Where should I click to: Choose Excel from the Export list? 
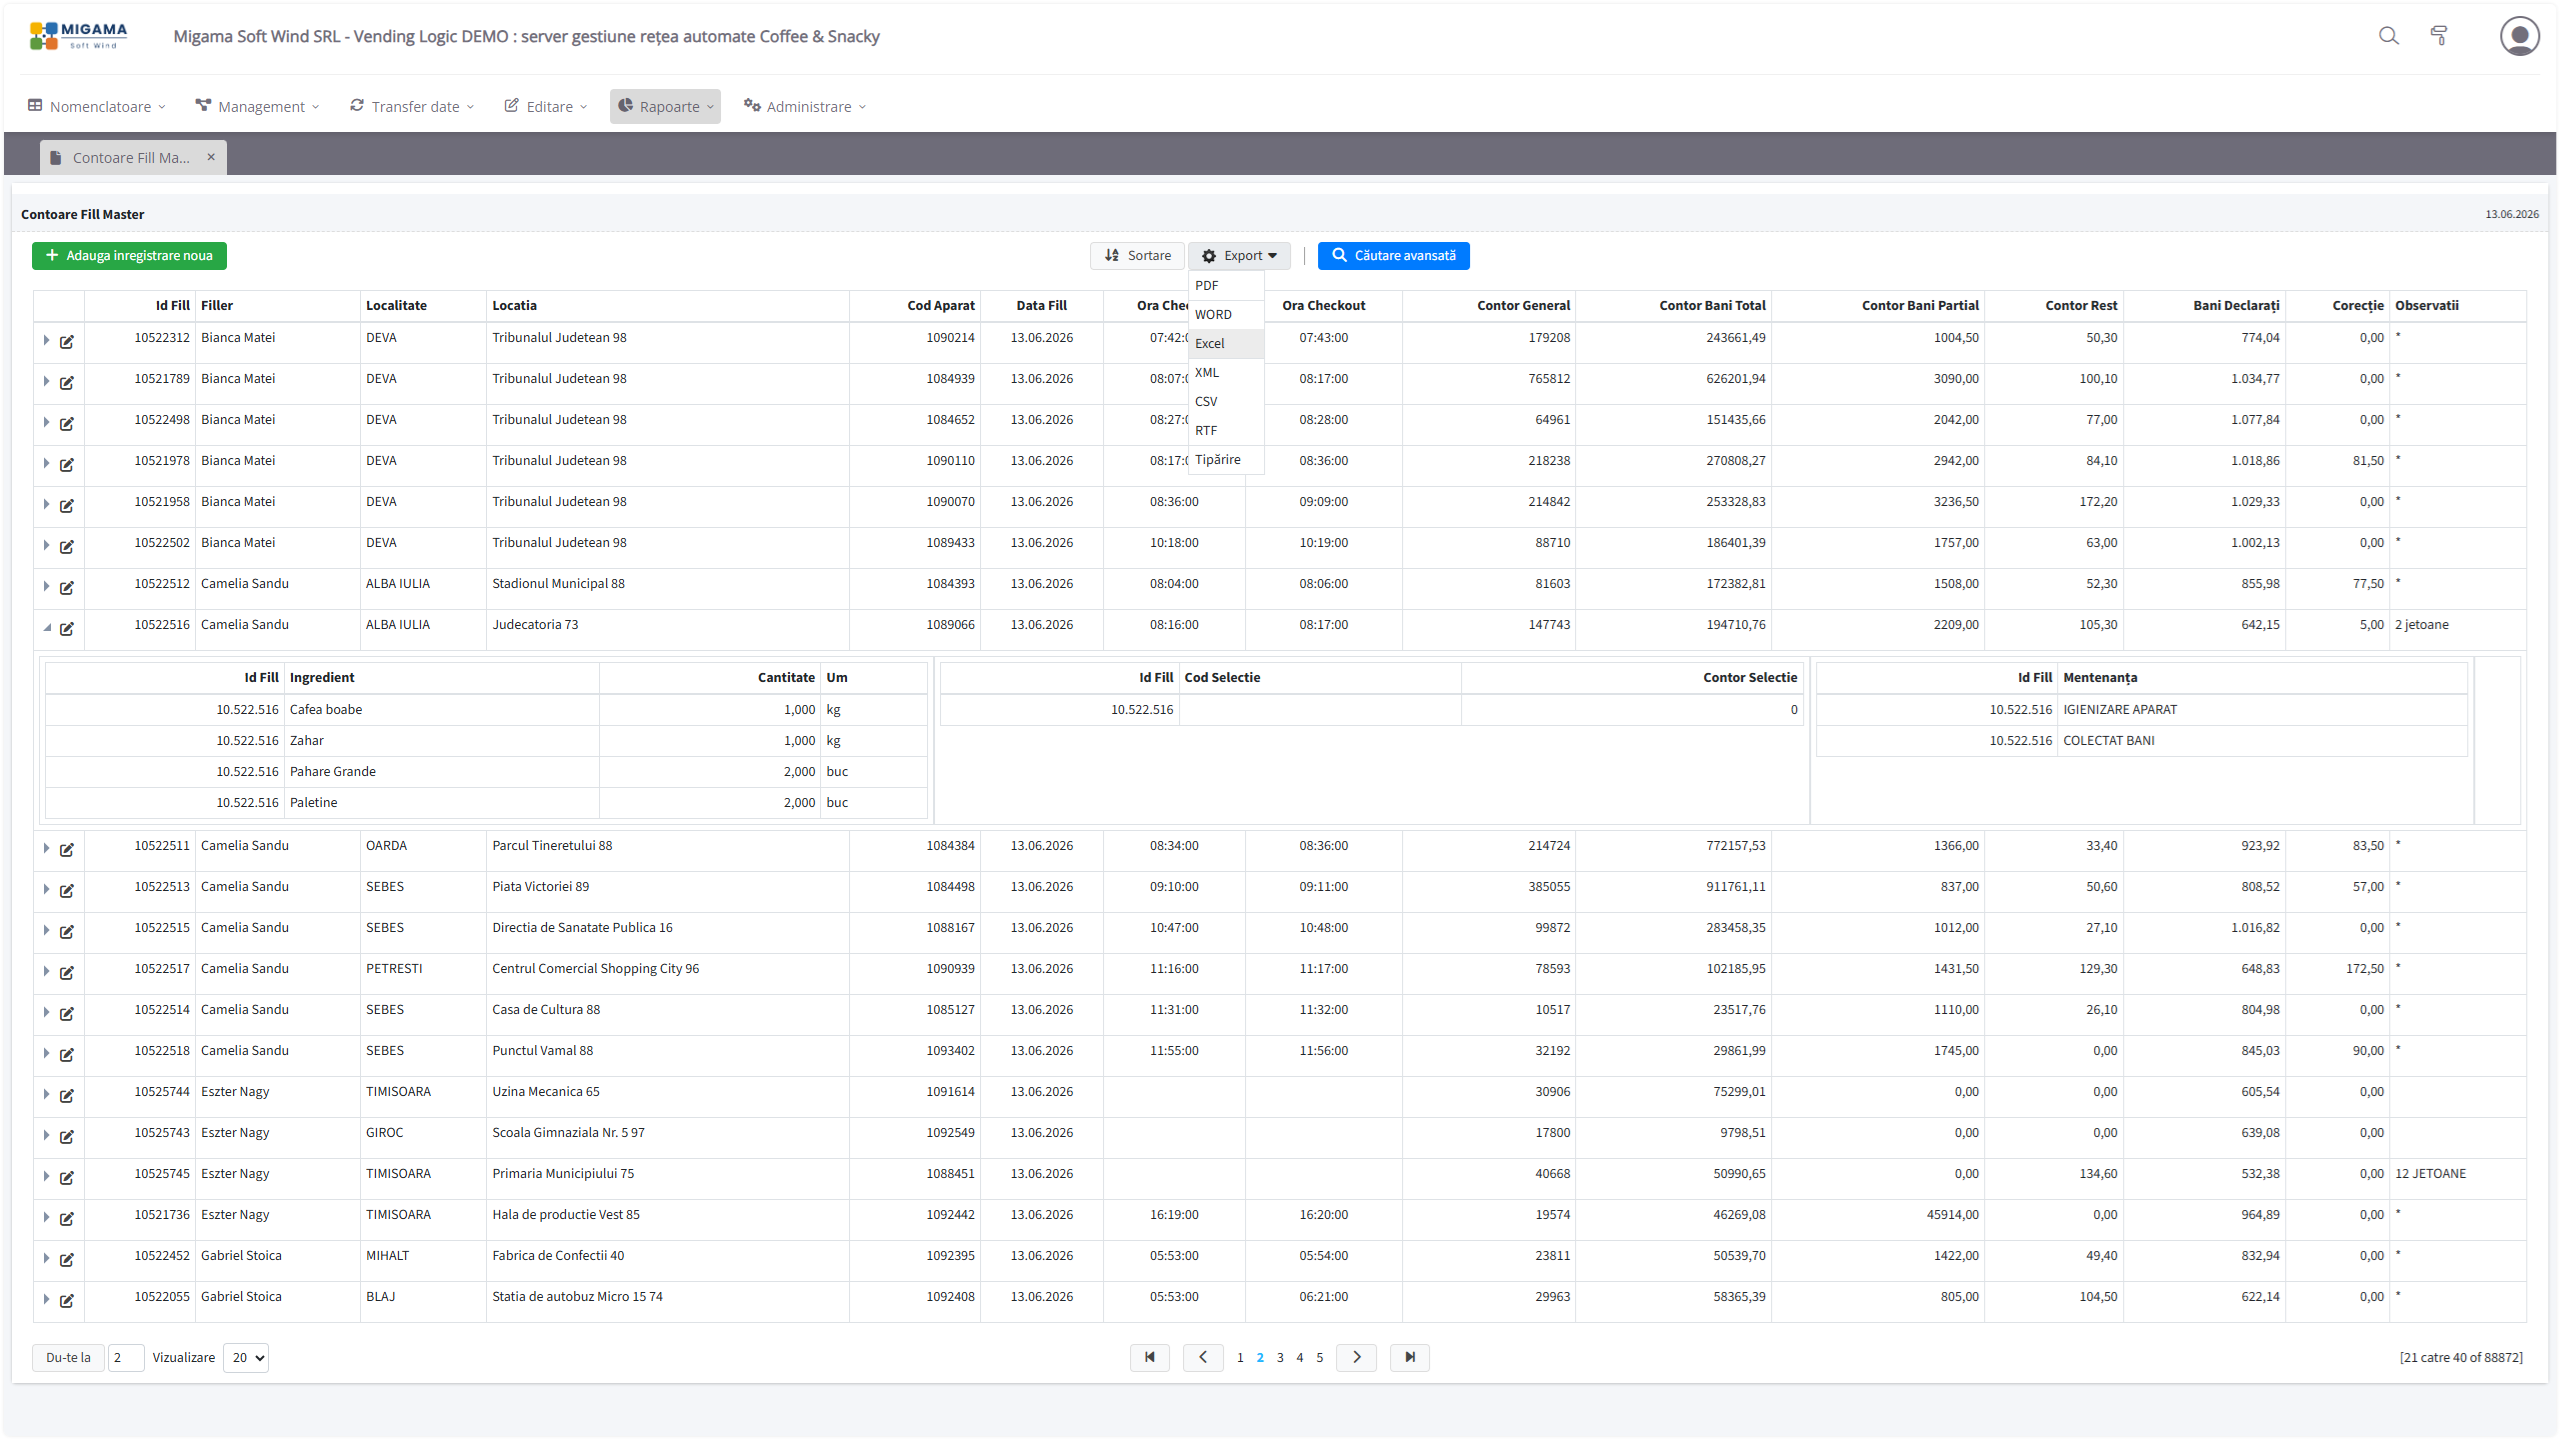pos(1226,343)
